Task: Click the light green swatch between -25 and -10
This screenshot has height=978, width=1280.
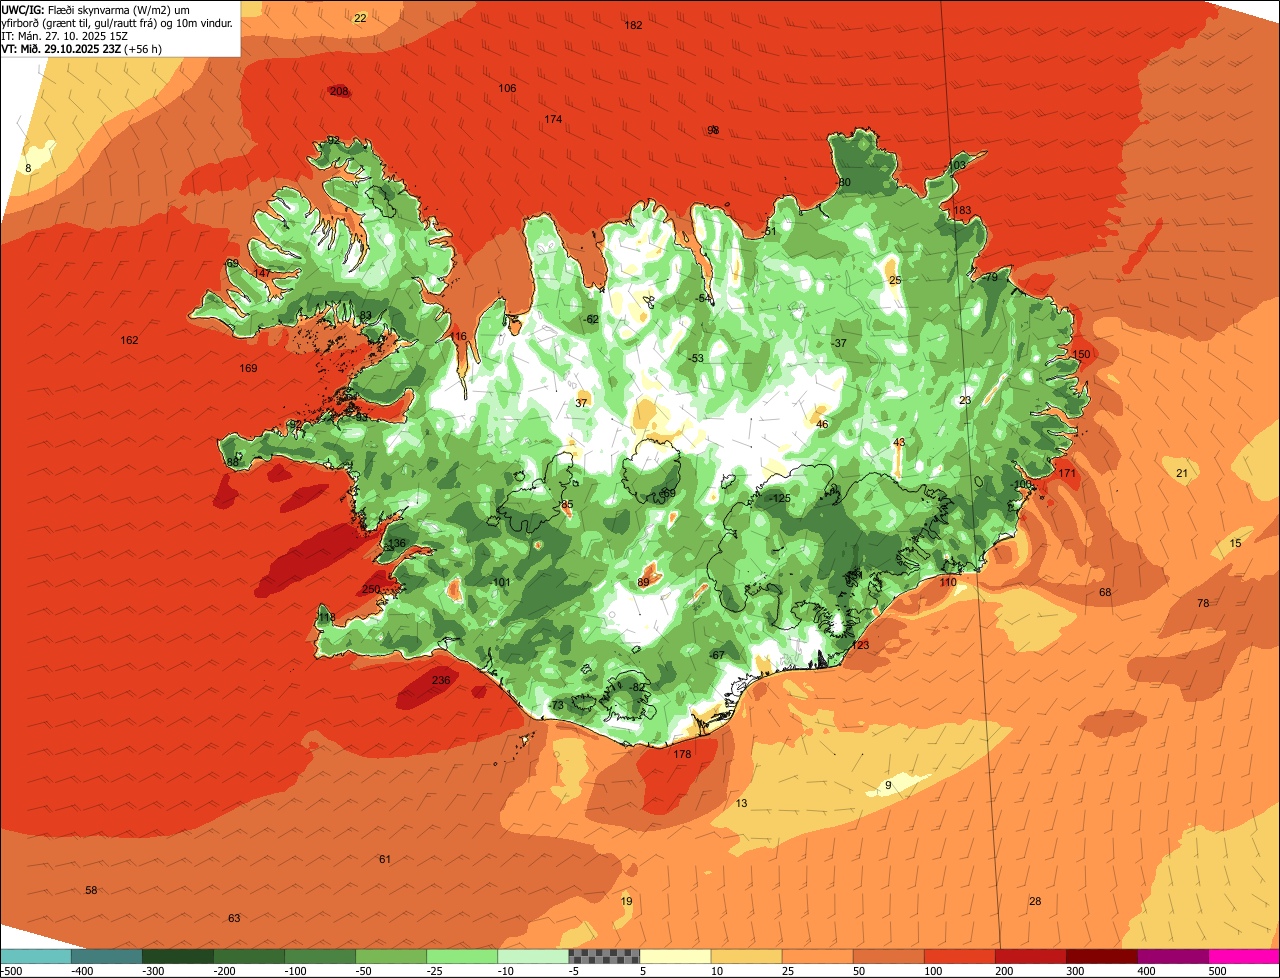Action: point(462,956)
